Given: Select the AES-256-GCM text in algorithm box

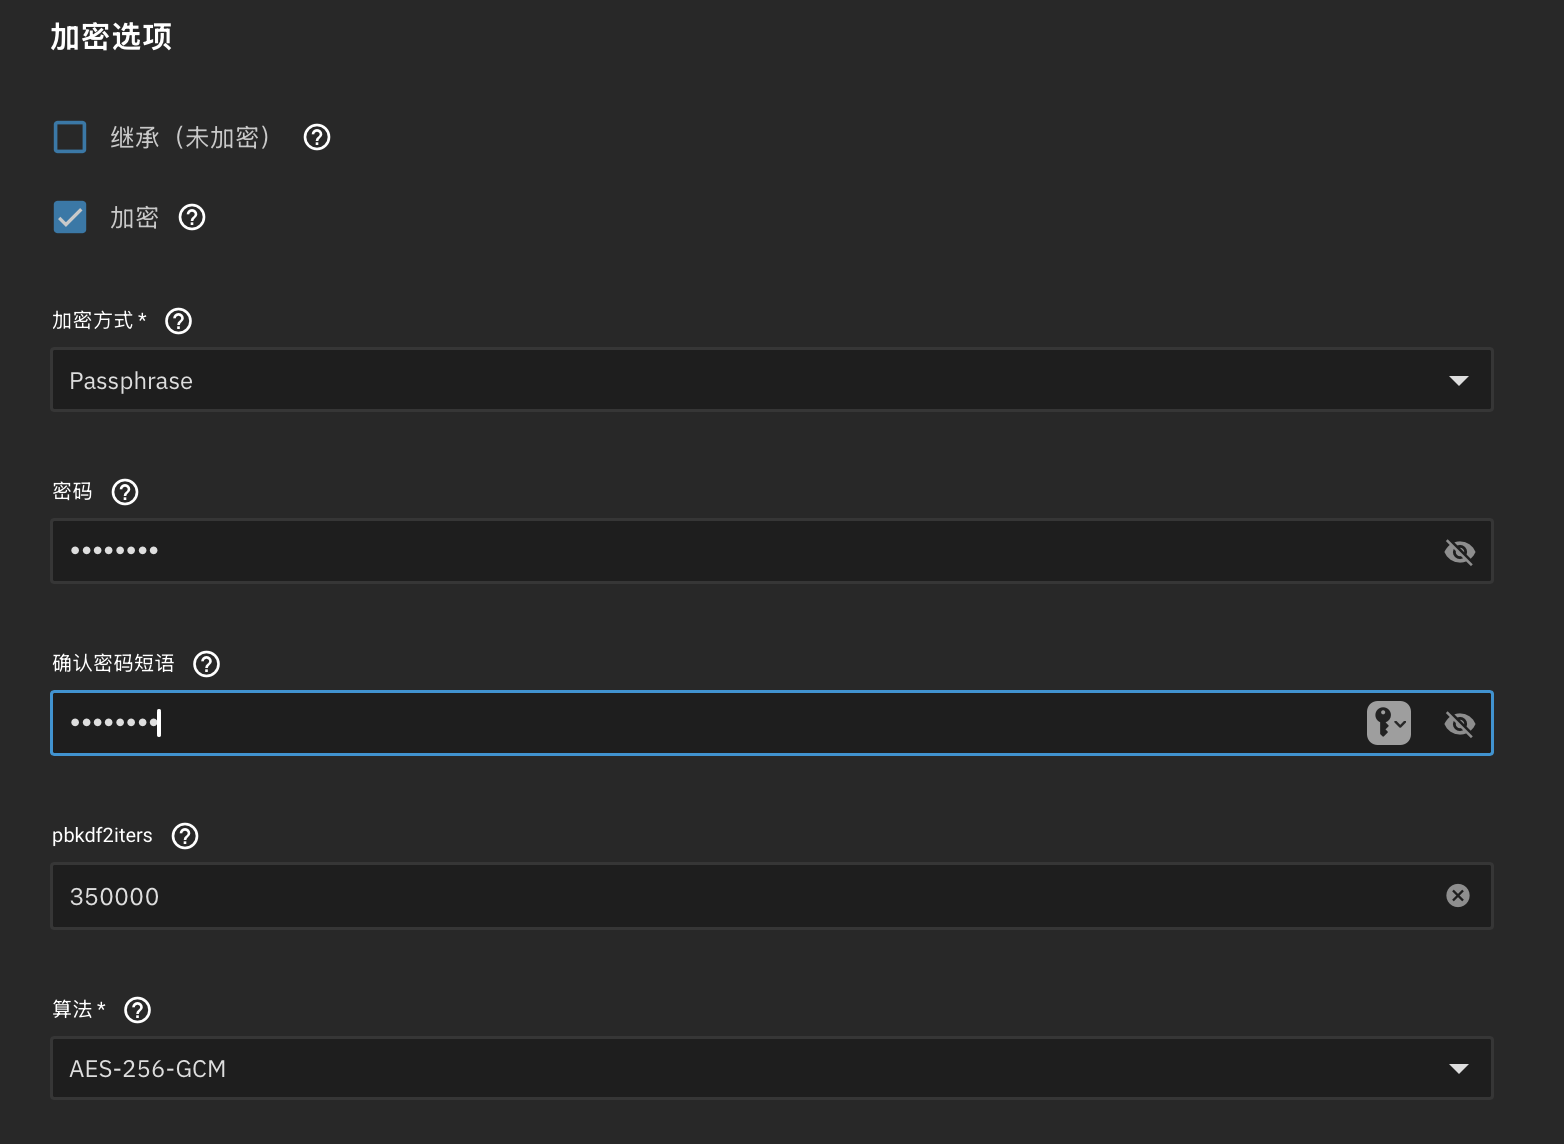Looking at the screenshot, I should pos(147,1068).
